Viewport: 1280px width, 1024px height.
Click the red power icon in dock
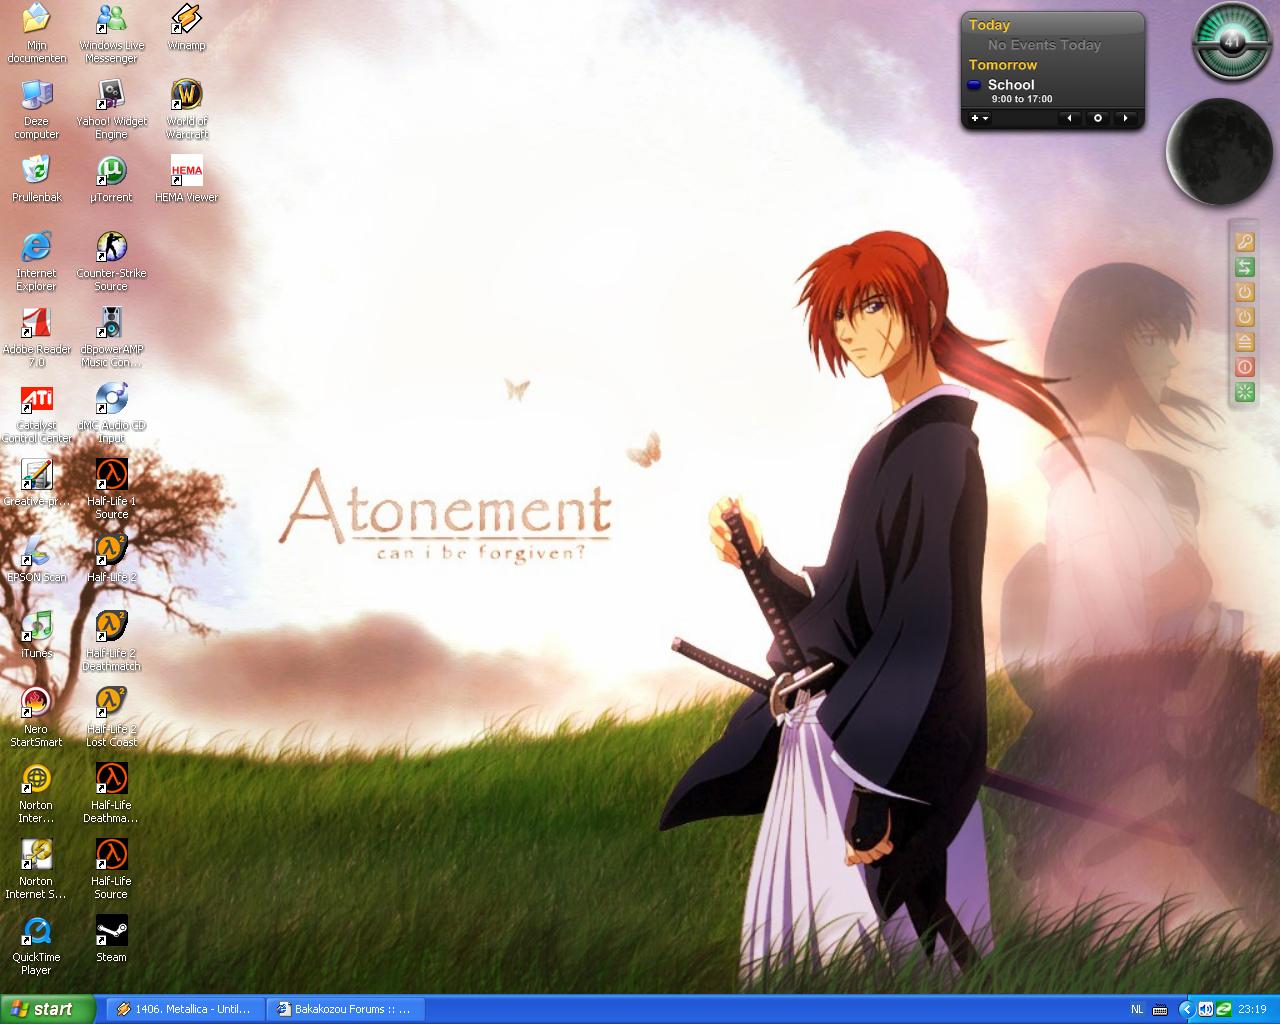pos(1244,367)
